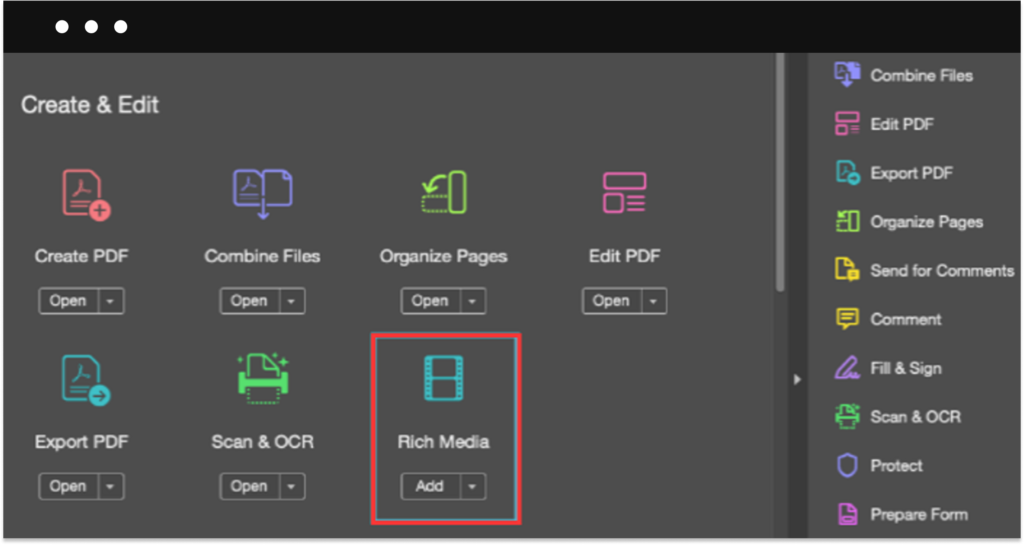Select the Scan & OCR printer icon
1024x545 pixels.
tap(262, 380)
